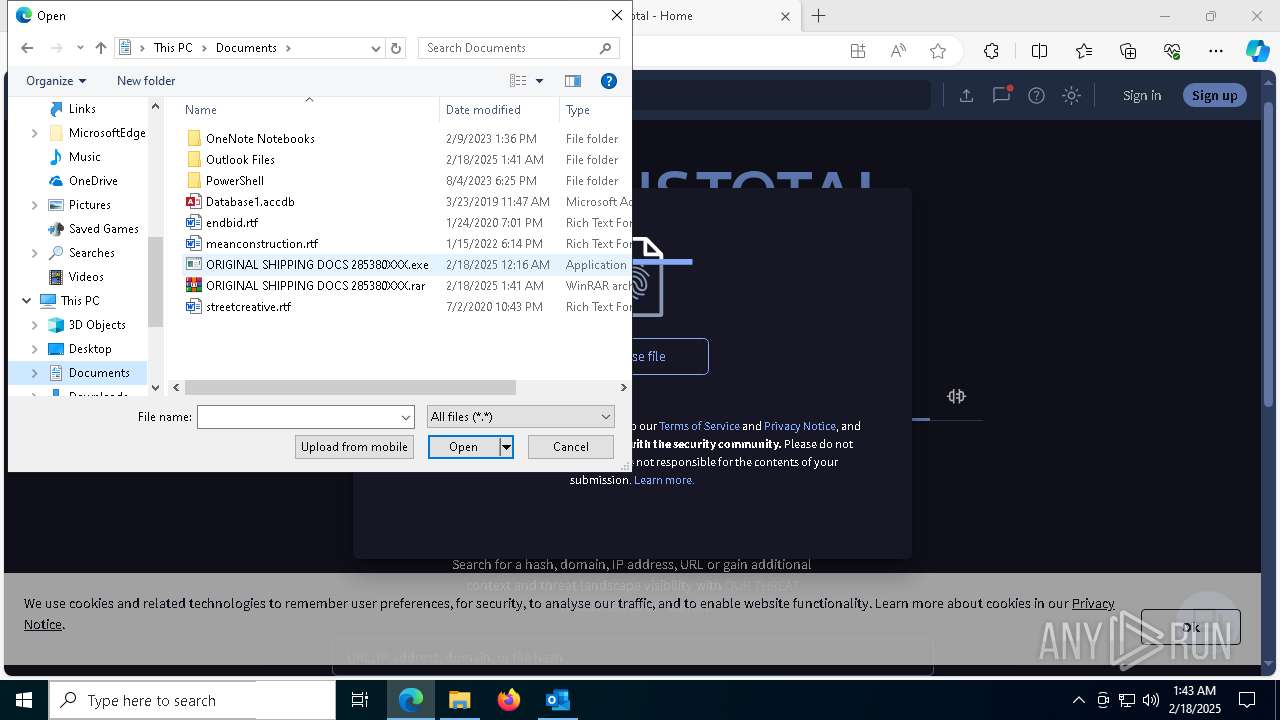Go up one folder level

tap(100, 48)
